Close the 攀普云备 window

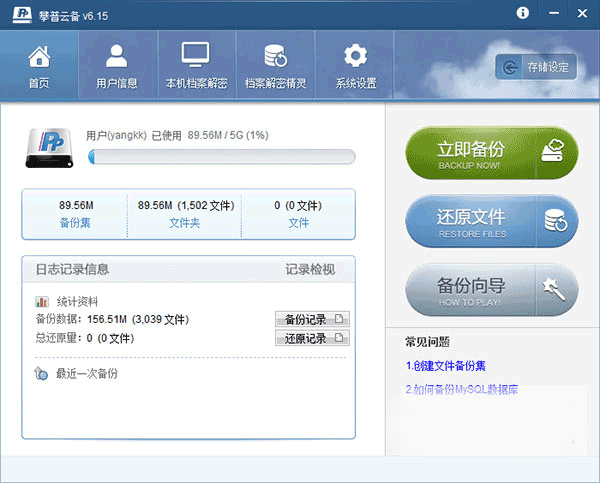click(582, 13)
